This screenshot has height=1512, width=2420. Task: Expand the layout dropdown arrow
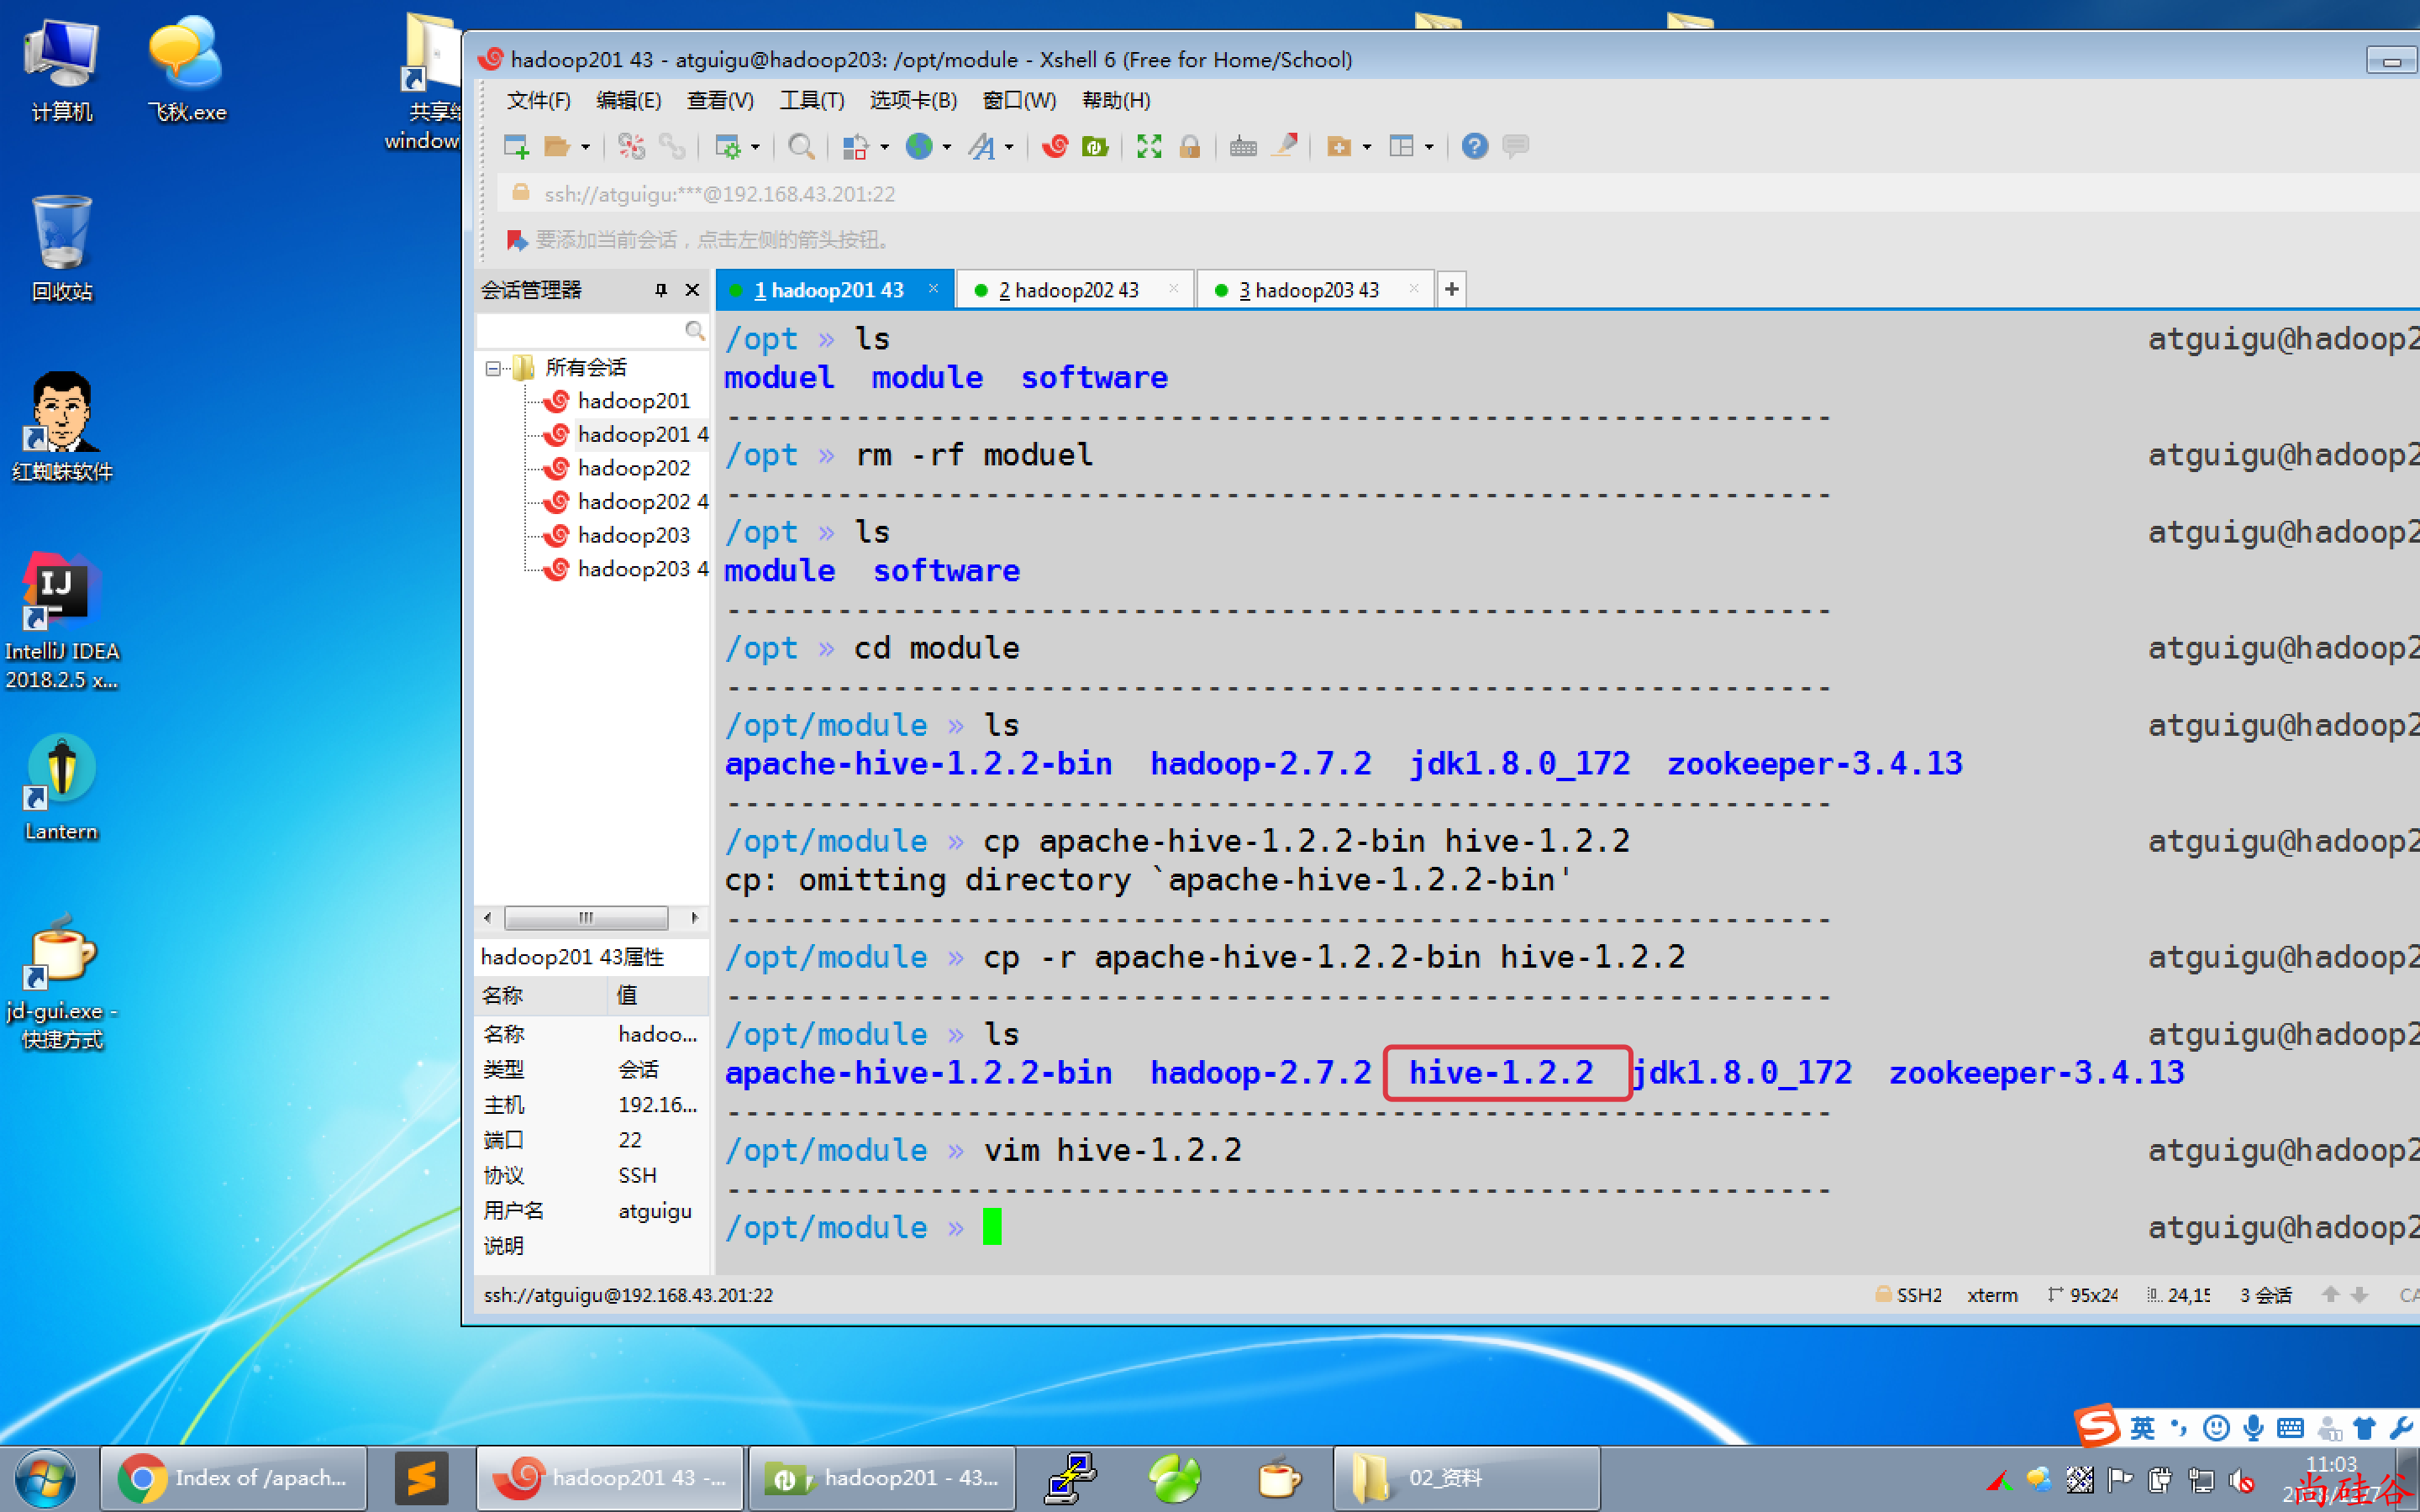pos(1429,147)
